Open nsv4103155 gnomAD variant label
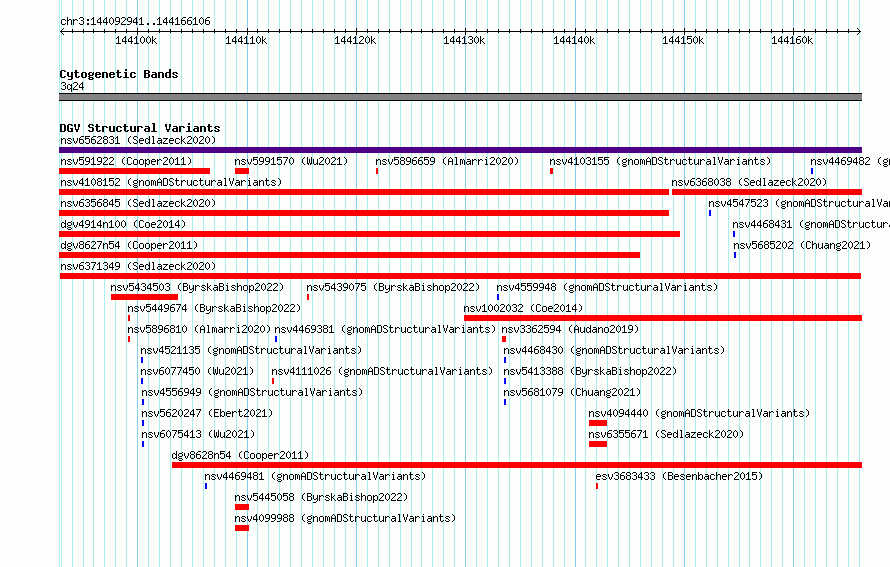890x567 pixels. [660, 161]
